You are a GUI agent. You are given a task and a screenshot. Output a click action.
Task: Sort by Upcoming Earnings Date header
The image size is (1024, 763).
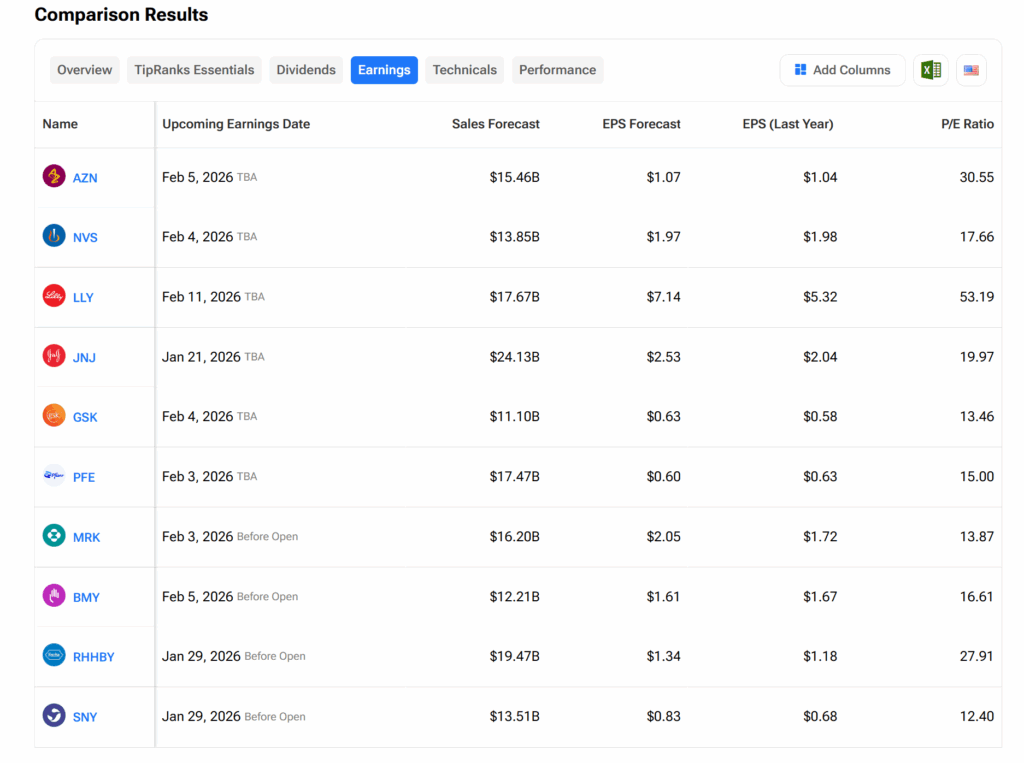(236, 124)
